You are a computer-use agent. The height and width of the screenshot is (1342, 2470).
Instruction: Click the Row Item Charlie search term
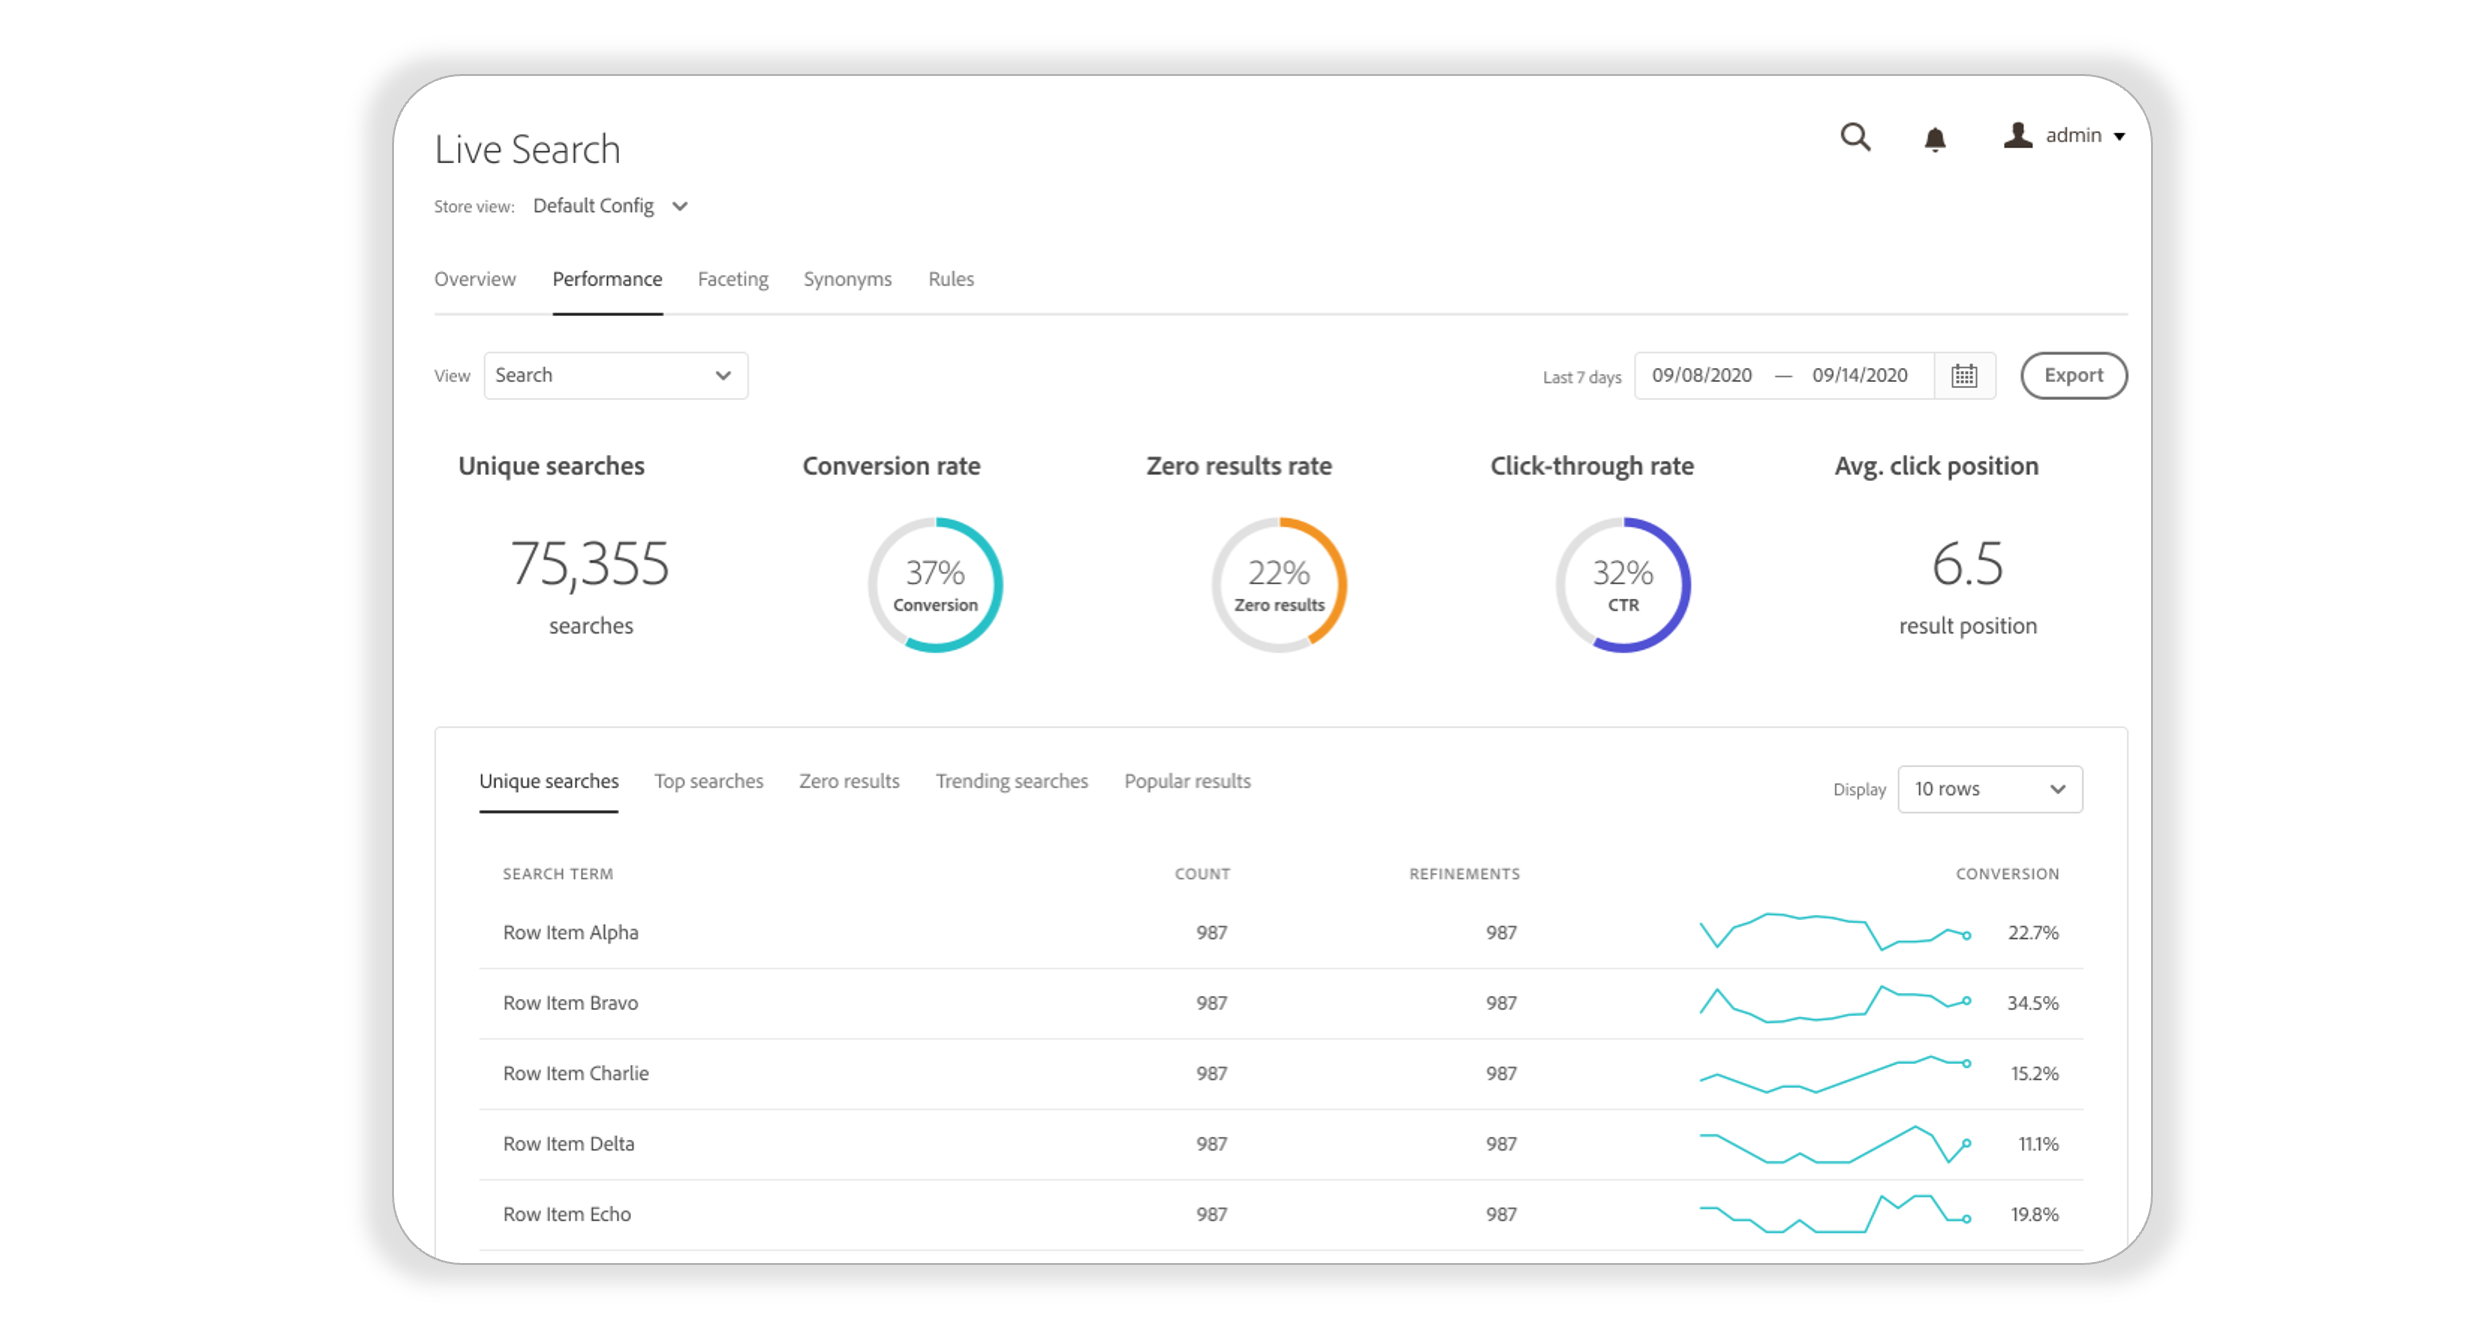click(575, 1073)
